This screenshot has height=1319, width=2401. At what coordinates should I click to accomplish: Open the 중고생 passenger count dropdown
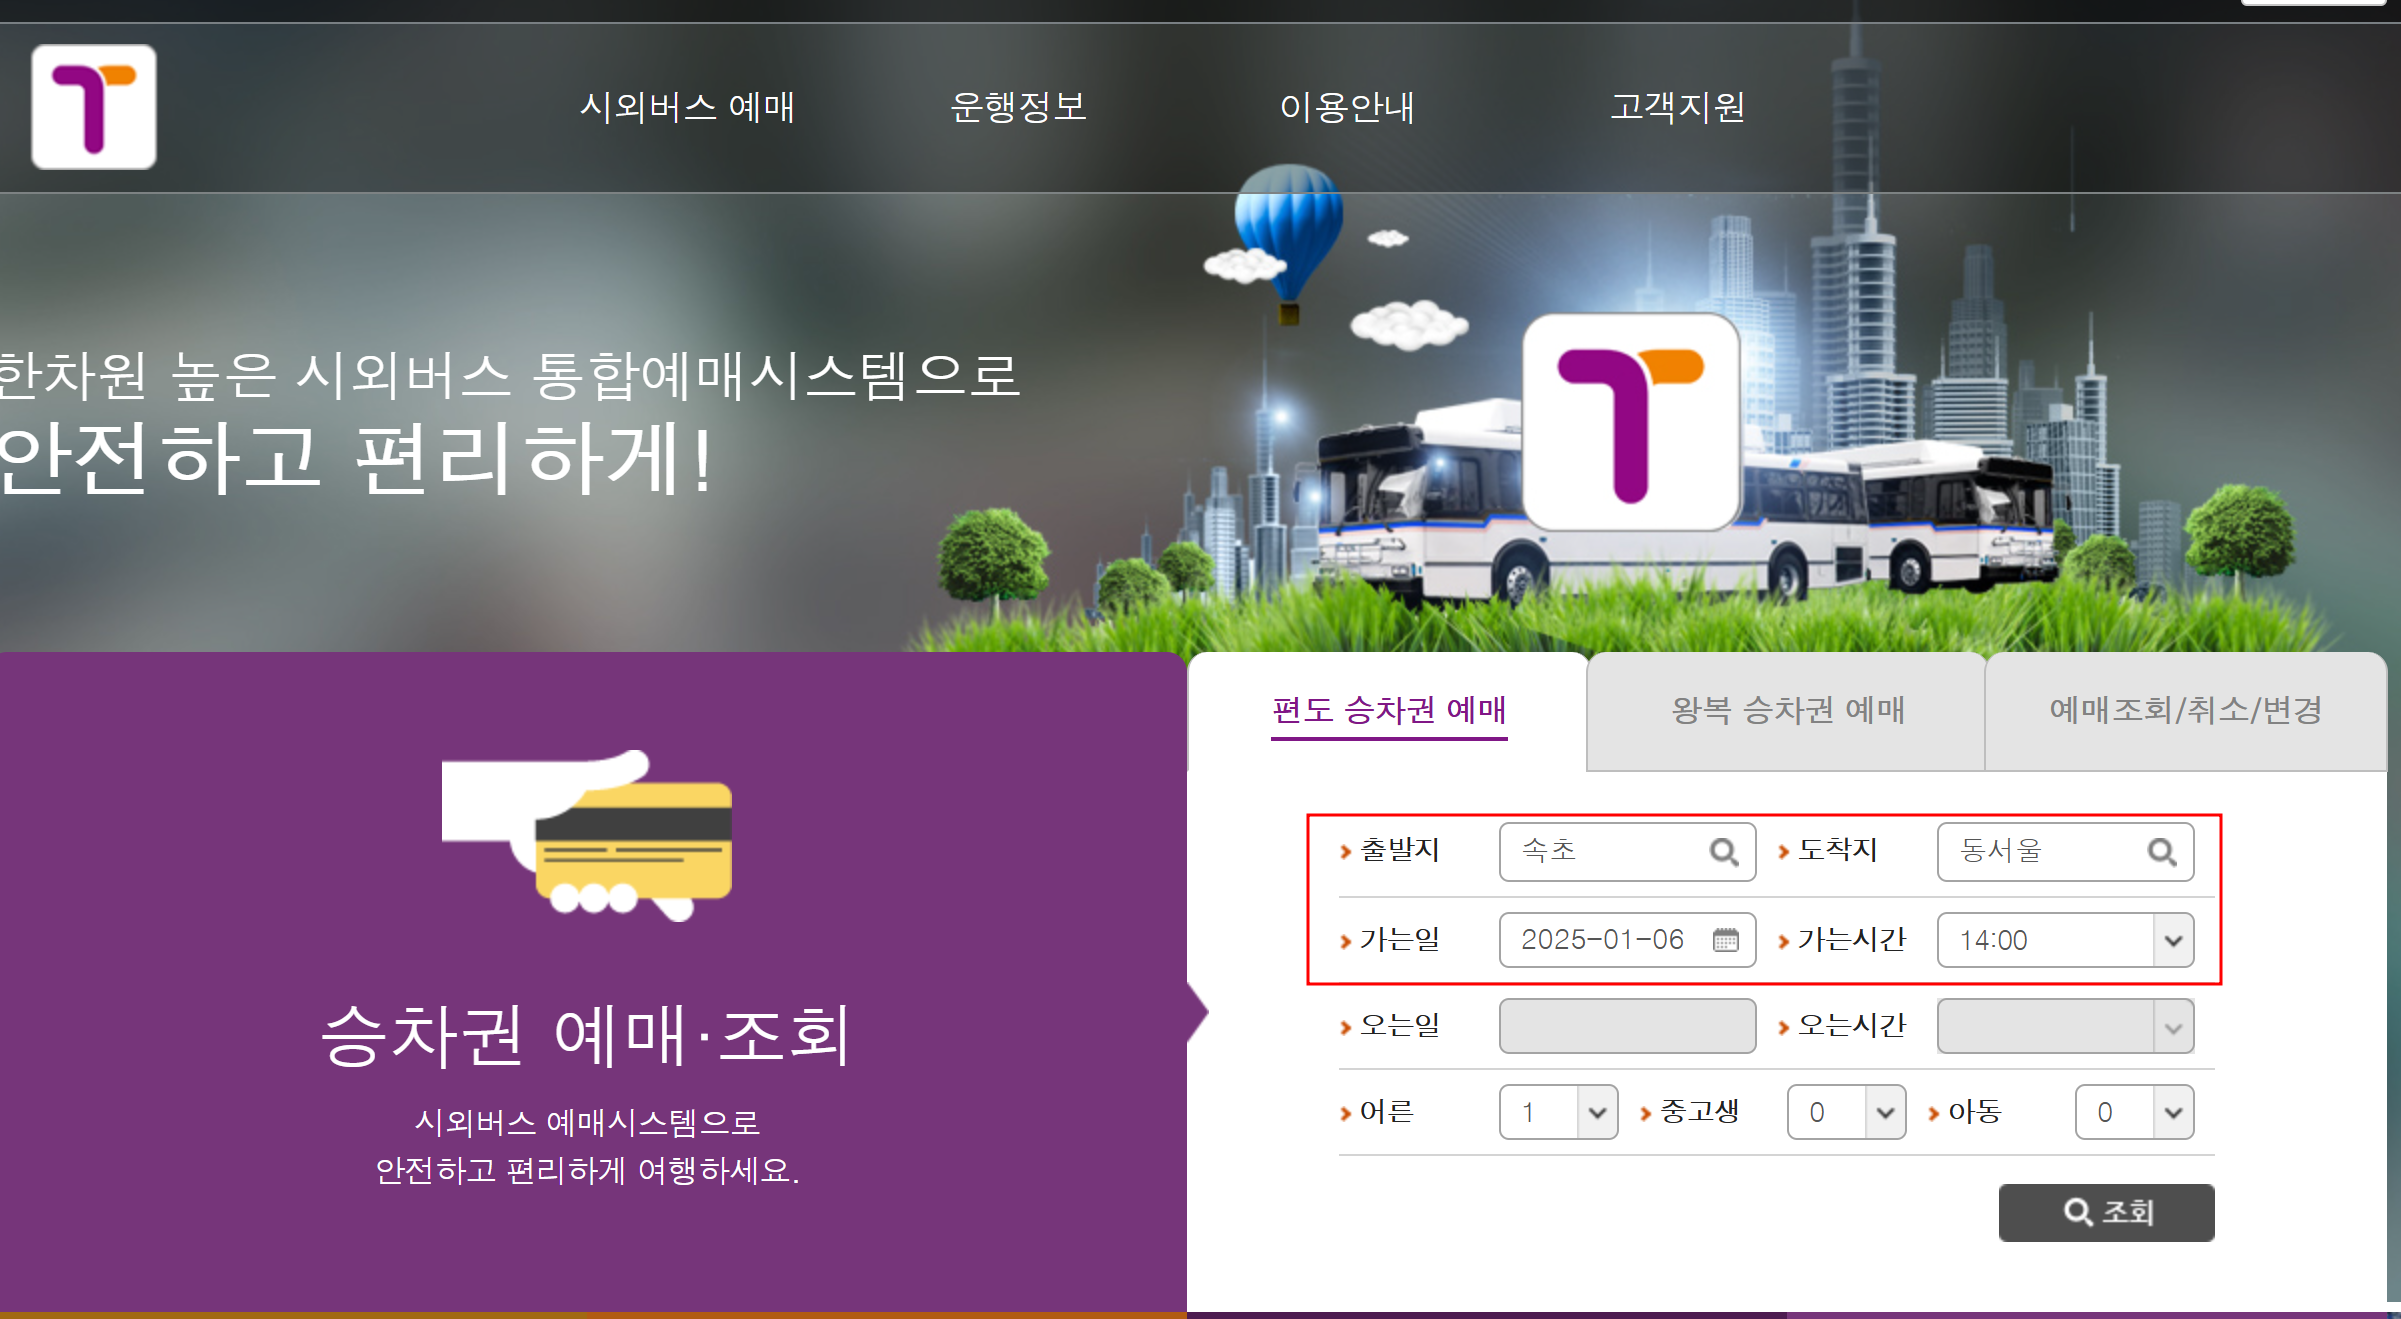1884,1112
